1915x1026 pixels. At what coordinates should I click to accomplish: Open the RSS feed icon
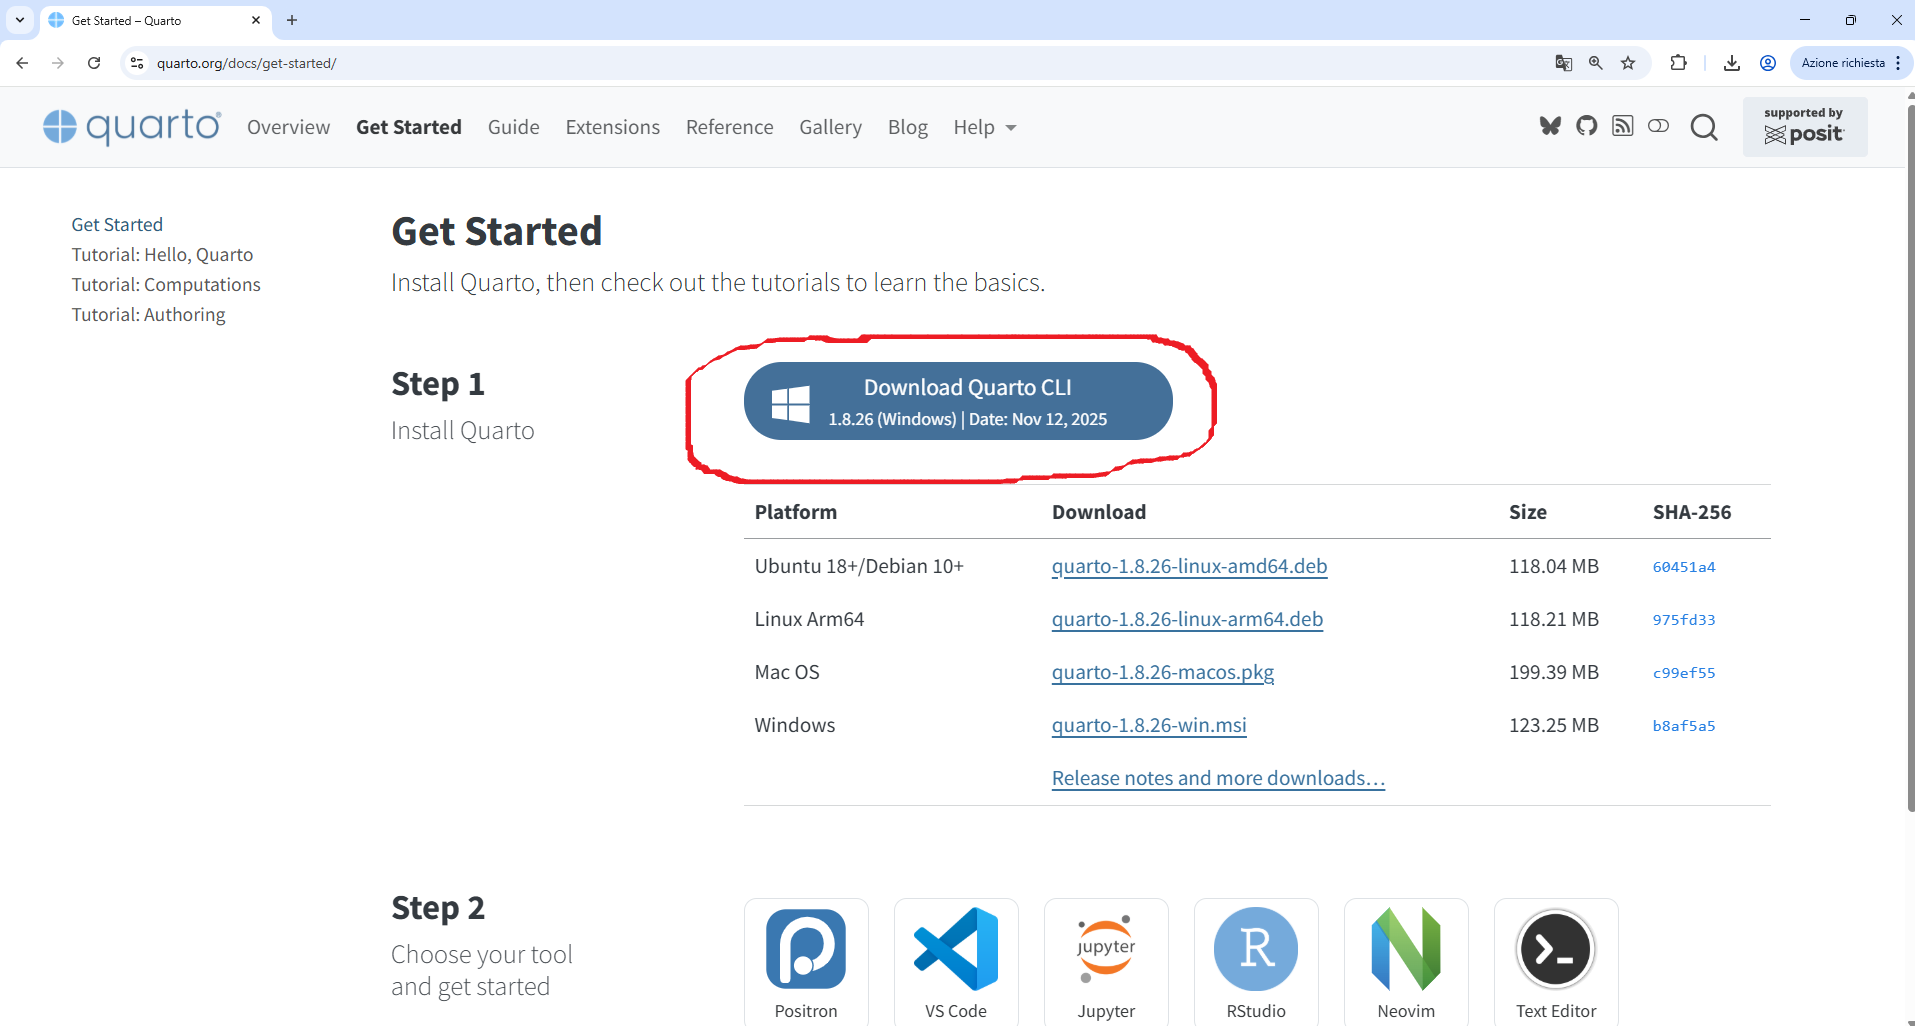pyautogui.click(x=1622, y=126)
